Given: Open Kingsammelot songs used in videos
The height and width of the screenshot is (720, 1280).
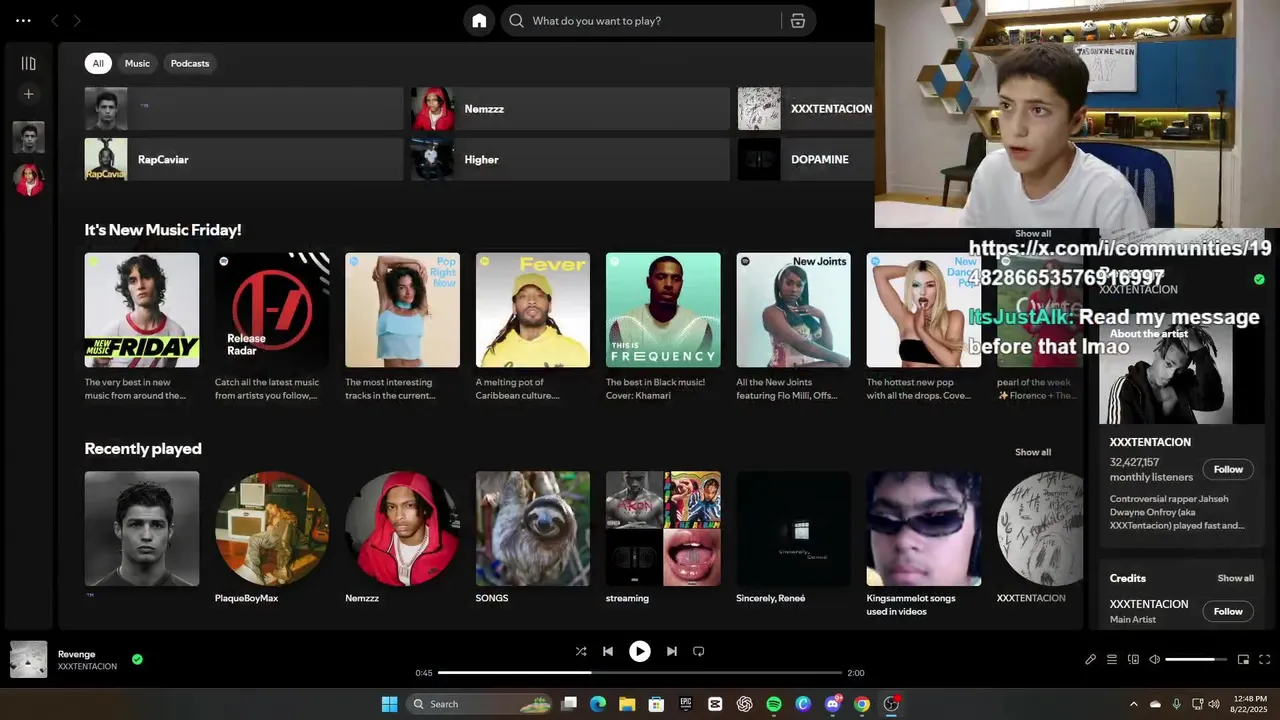Looking at the screenshot, I should click(x=924, y=529).
